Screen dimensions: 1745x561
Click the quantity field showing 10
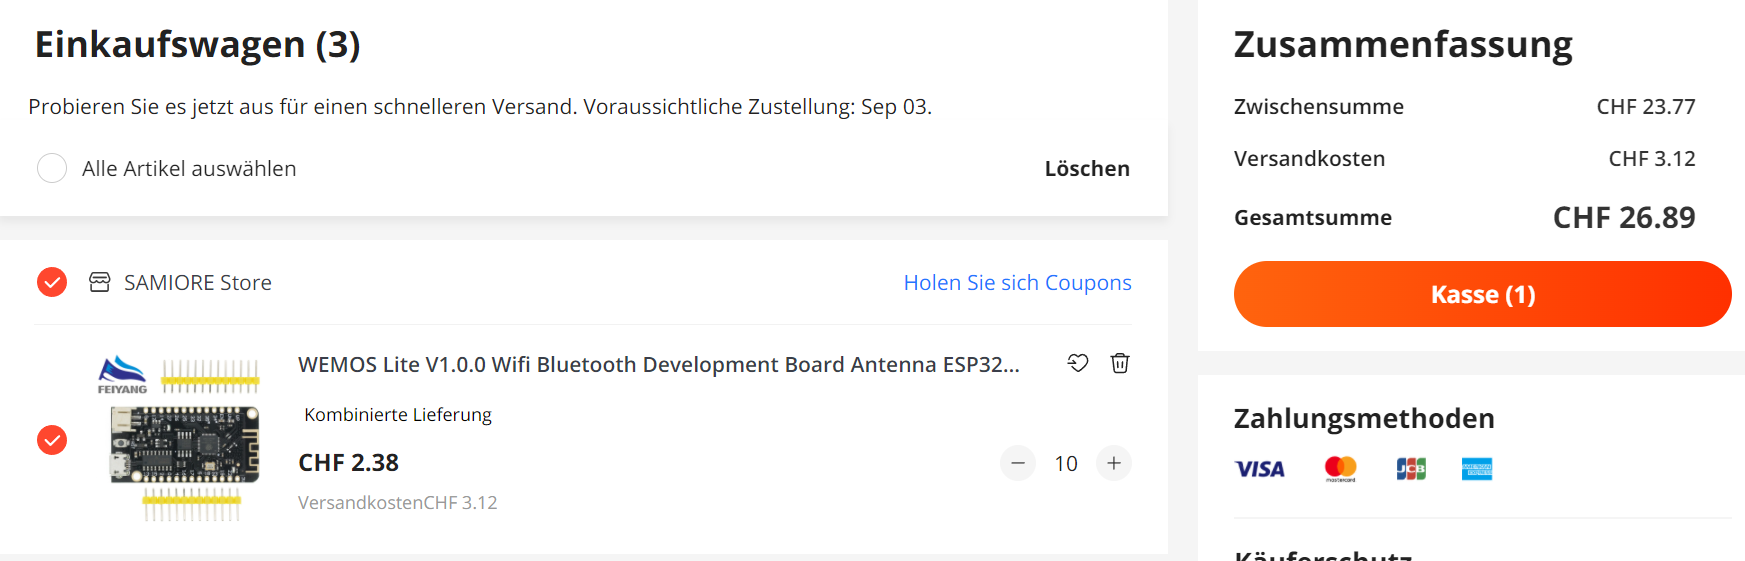[1066, 463]
